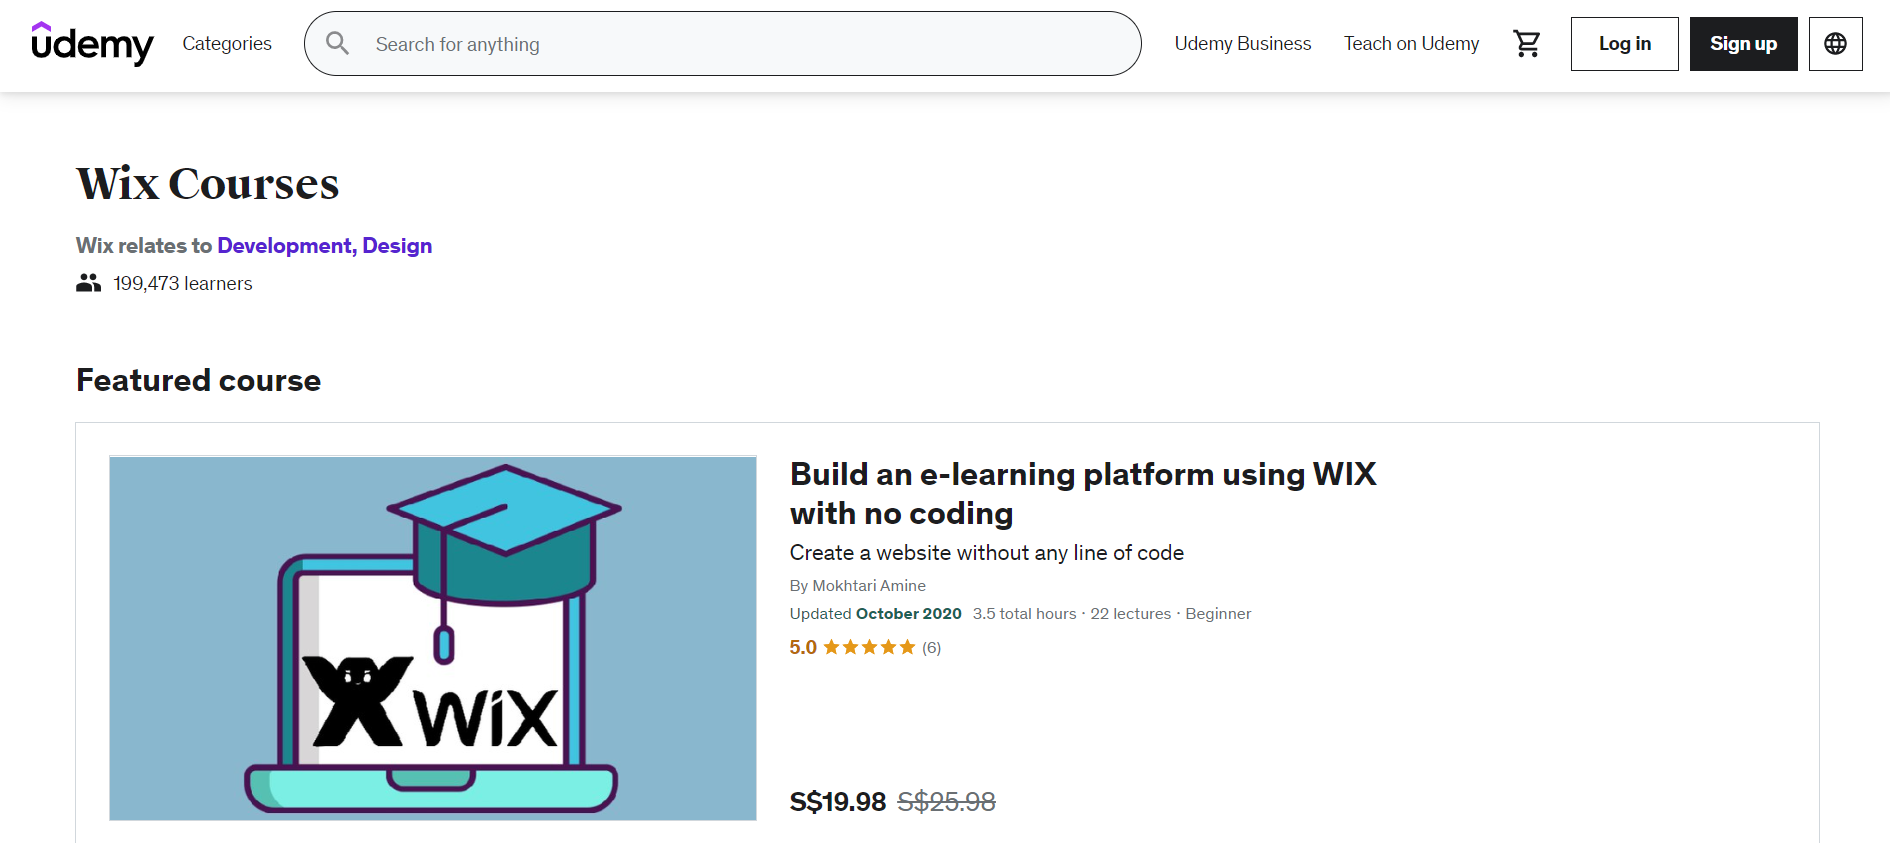1890x843 pixels.
Task: Click the 5.0 star rating
Action: pos(853,647)
